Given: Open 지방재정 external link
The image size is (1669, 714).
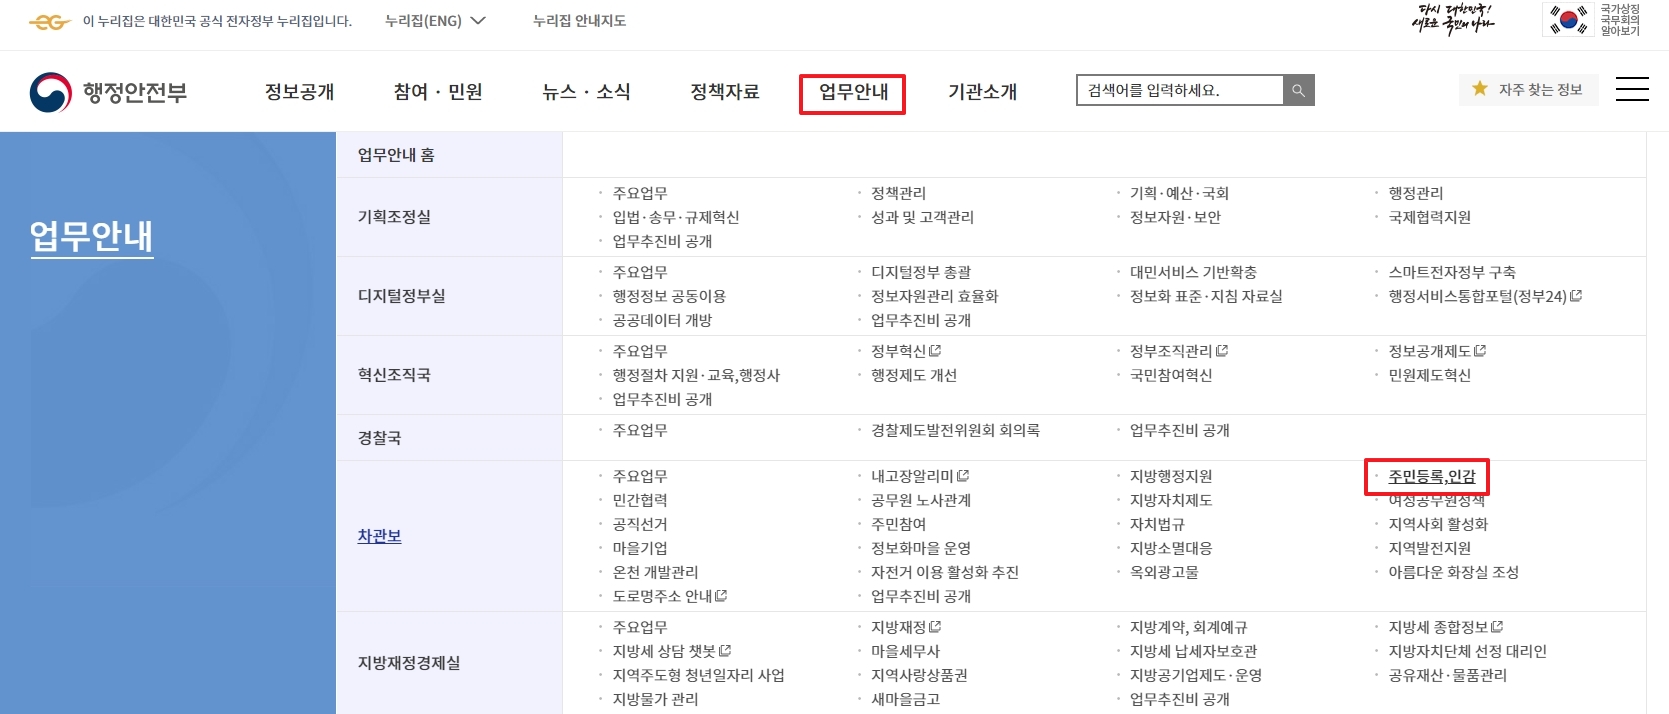Looking at the screenshot, I should point(905,627).
